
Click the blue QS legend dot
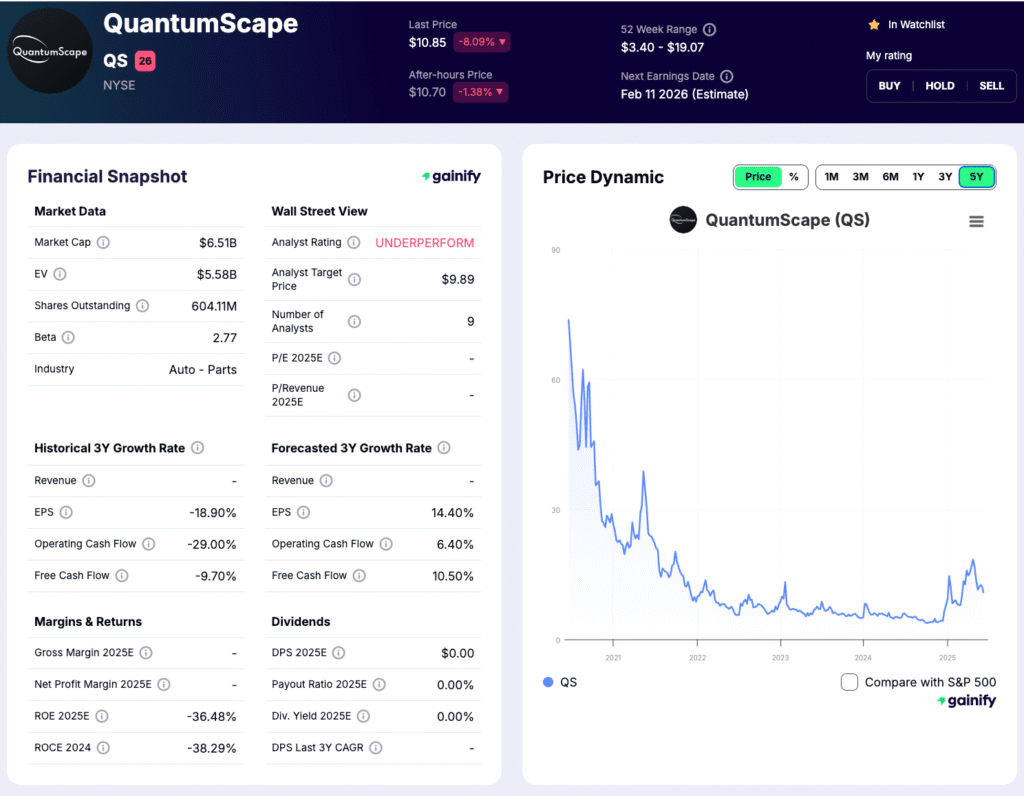[547, 681]
